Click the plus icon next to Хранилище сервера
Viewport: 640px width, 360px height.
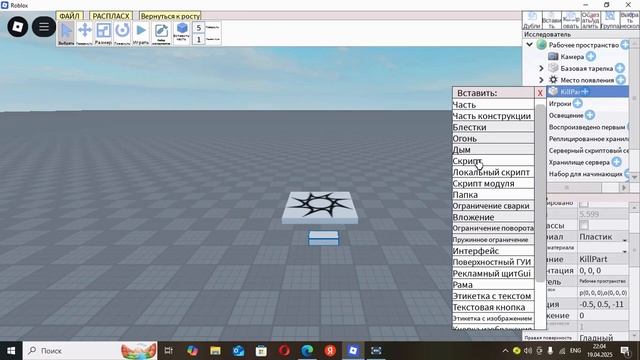616,162
